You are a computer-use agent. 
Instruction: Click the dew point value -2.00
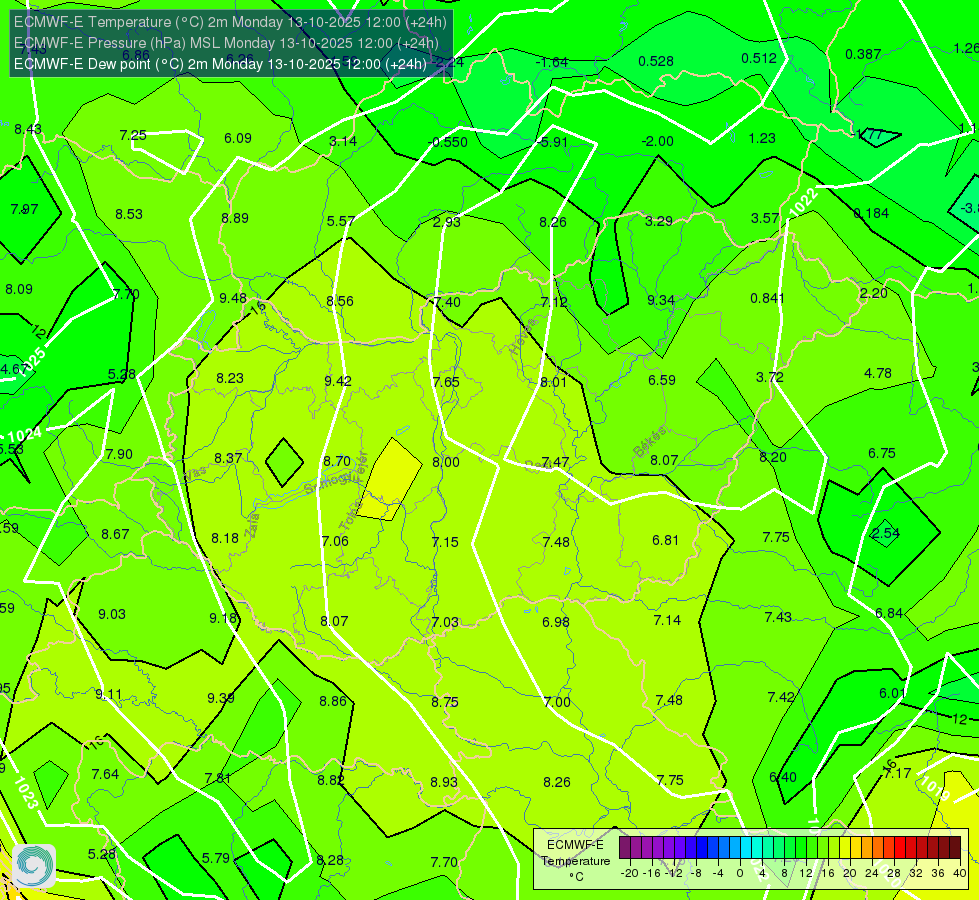coord(657,142)
